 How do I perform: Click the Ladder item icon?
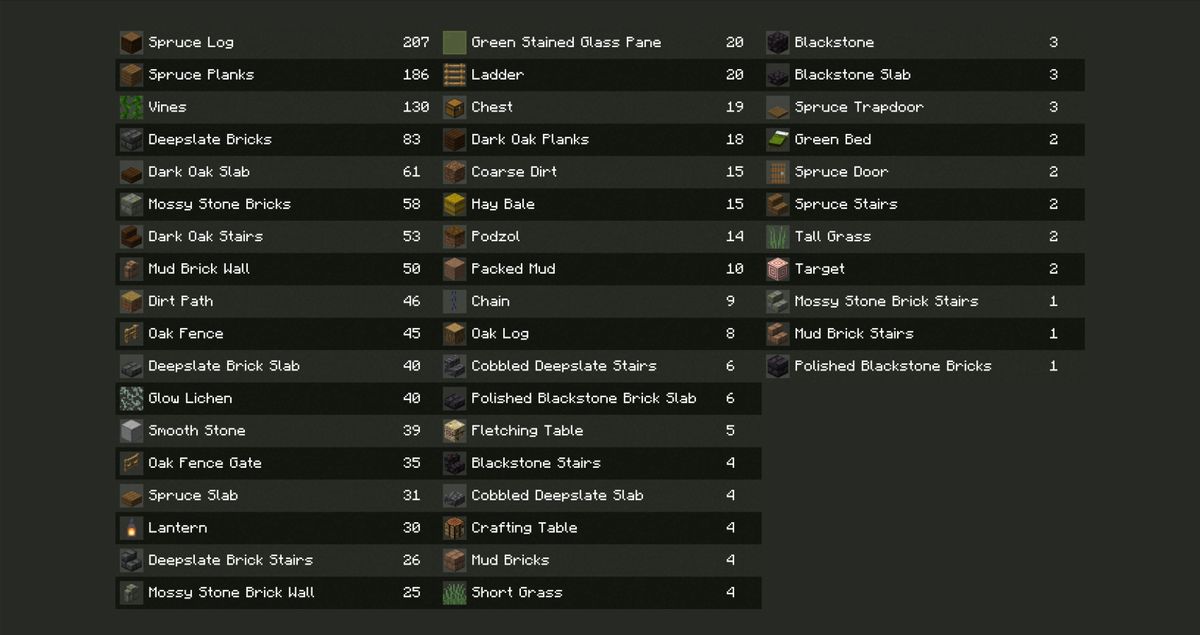point(455,75)
